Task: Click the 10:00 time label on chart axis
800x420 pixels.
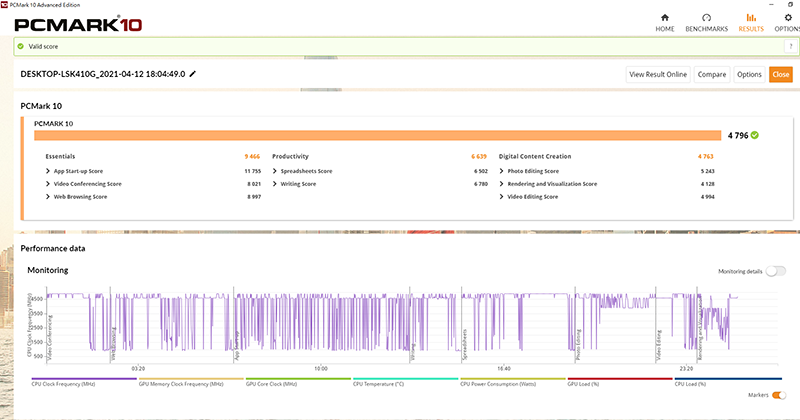Action: tap(320, 368)
